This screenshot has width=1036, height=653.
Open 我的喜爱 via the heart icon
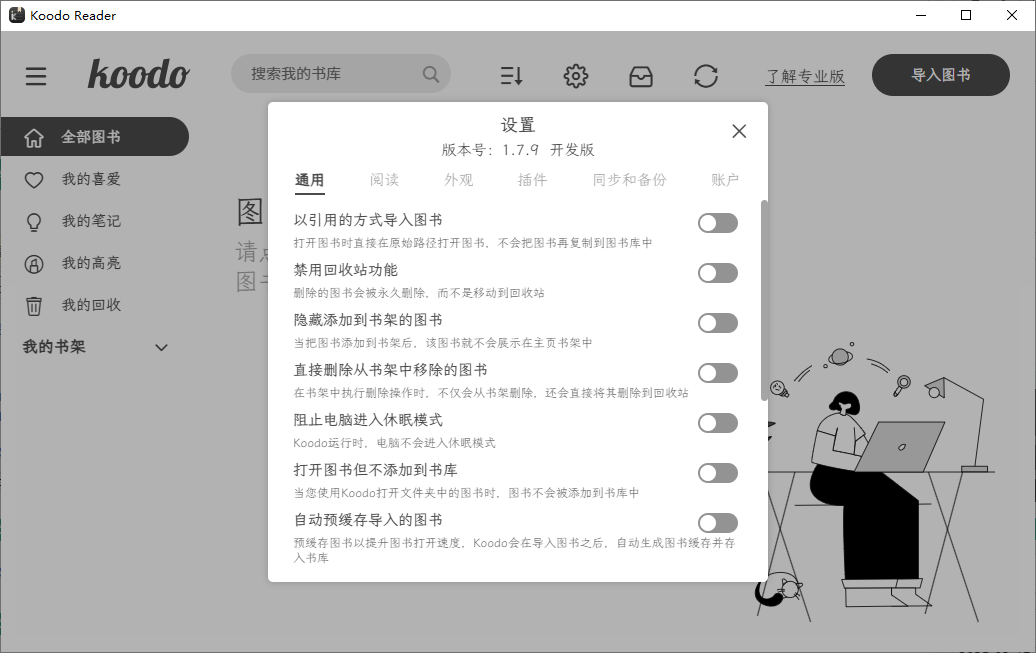click(x=36, y=179)
